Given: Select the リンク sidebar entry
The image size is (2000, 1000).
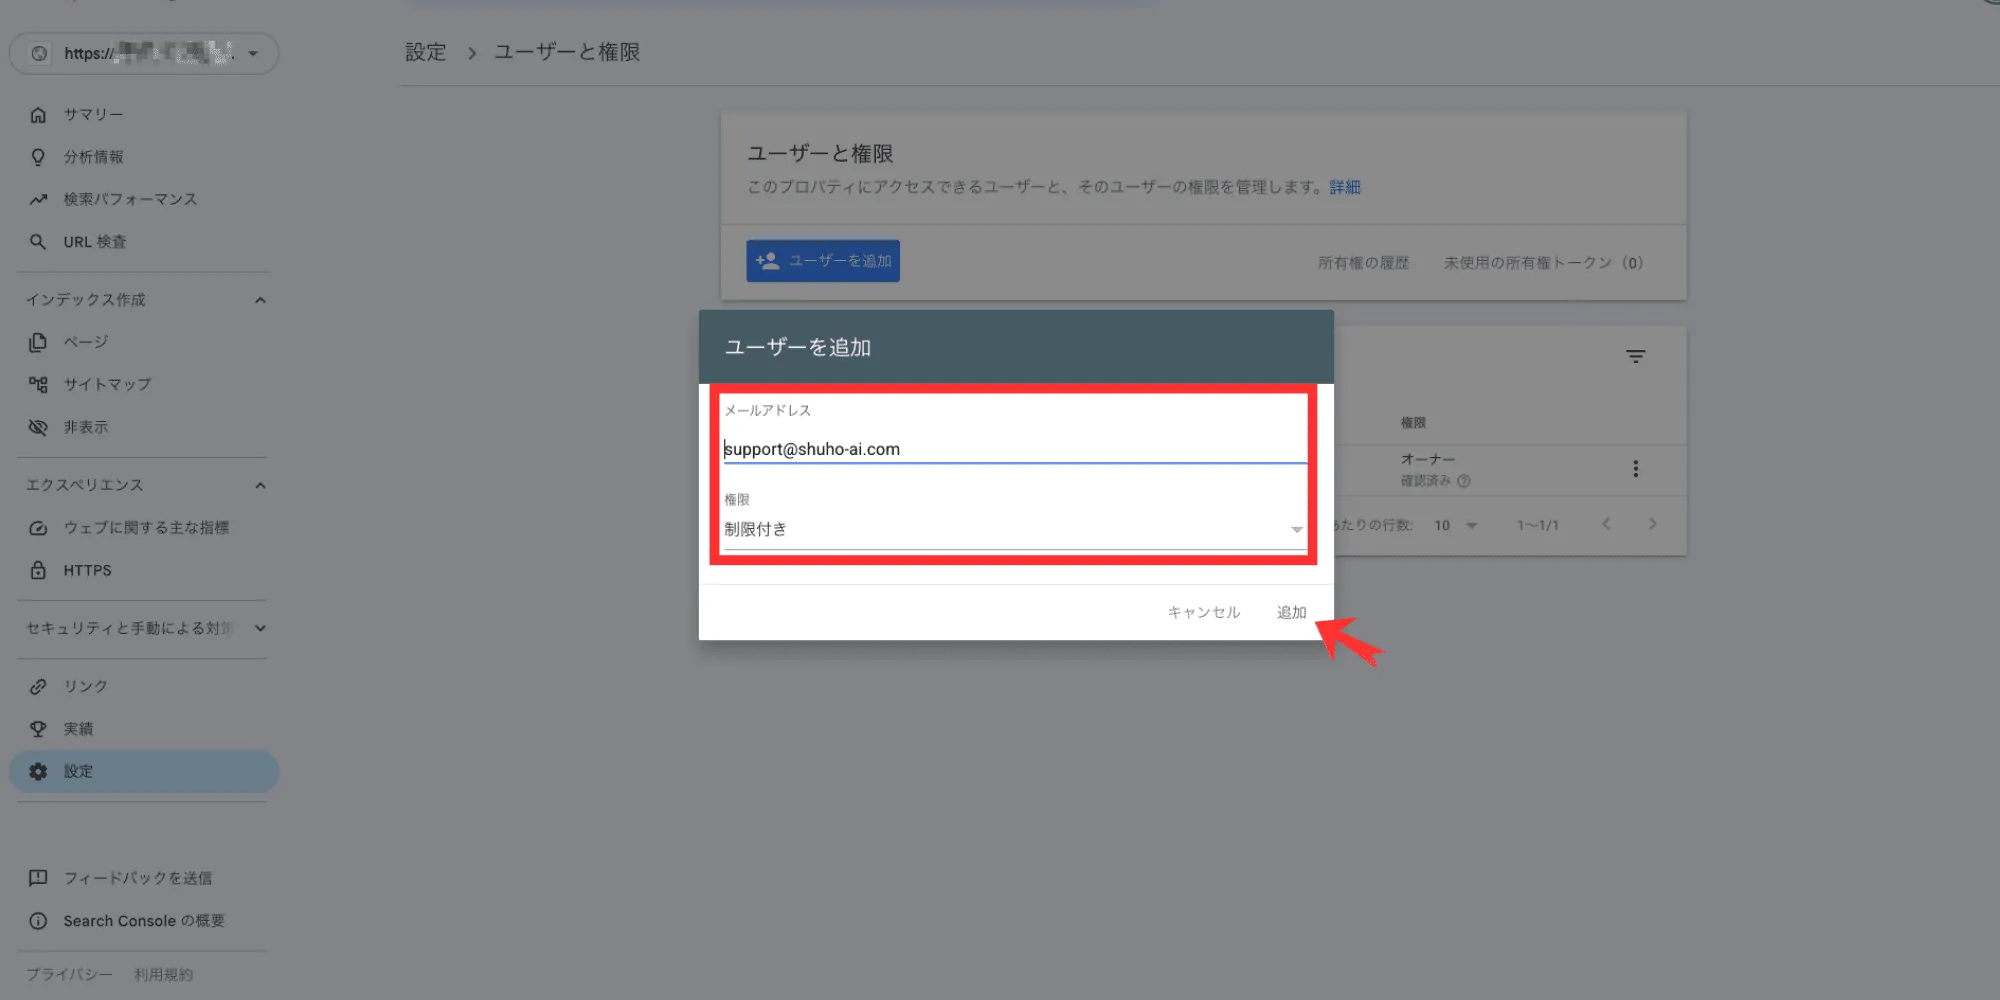Looking at the screenshot, I should (x=85, y=686).
